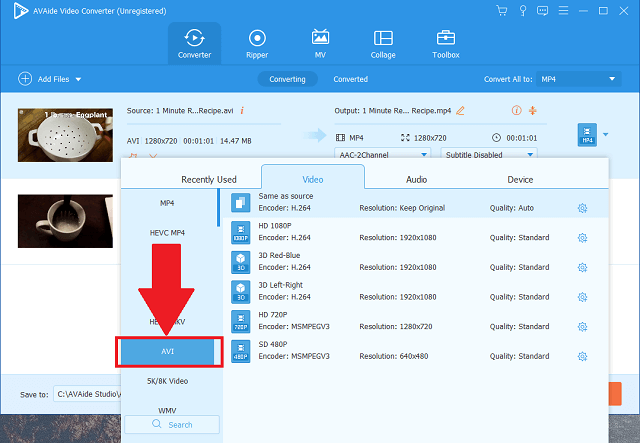Click the 1080P preset icon
Screen dimensions: 640x443
pyautogui.click(x=241, y=232)
